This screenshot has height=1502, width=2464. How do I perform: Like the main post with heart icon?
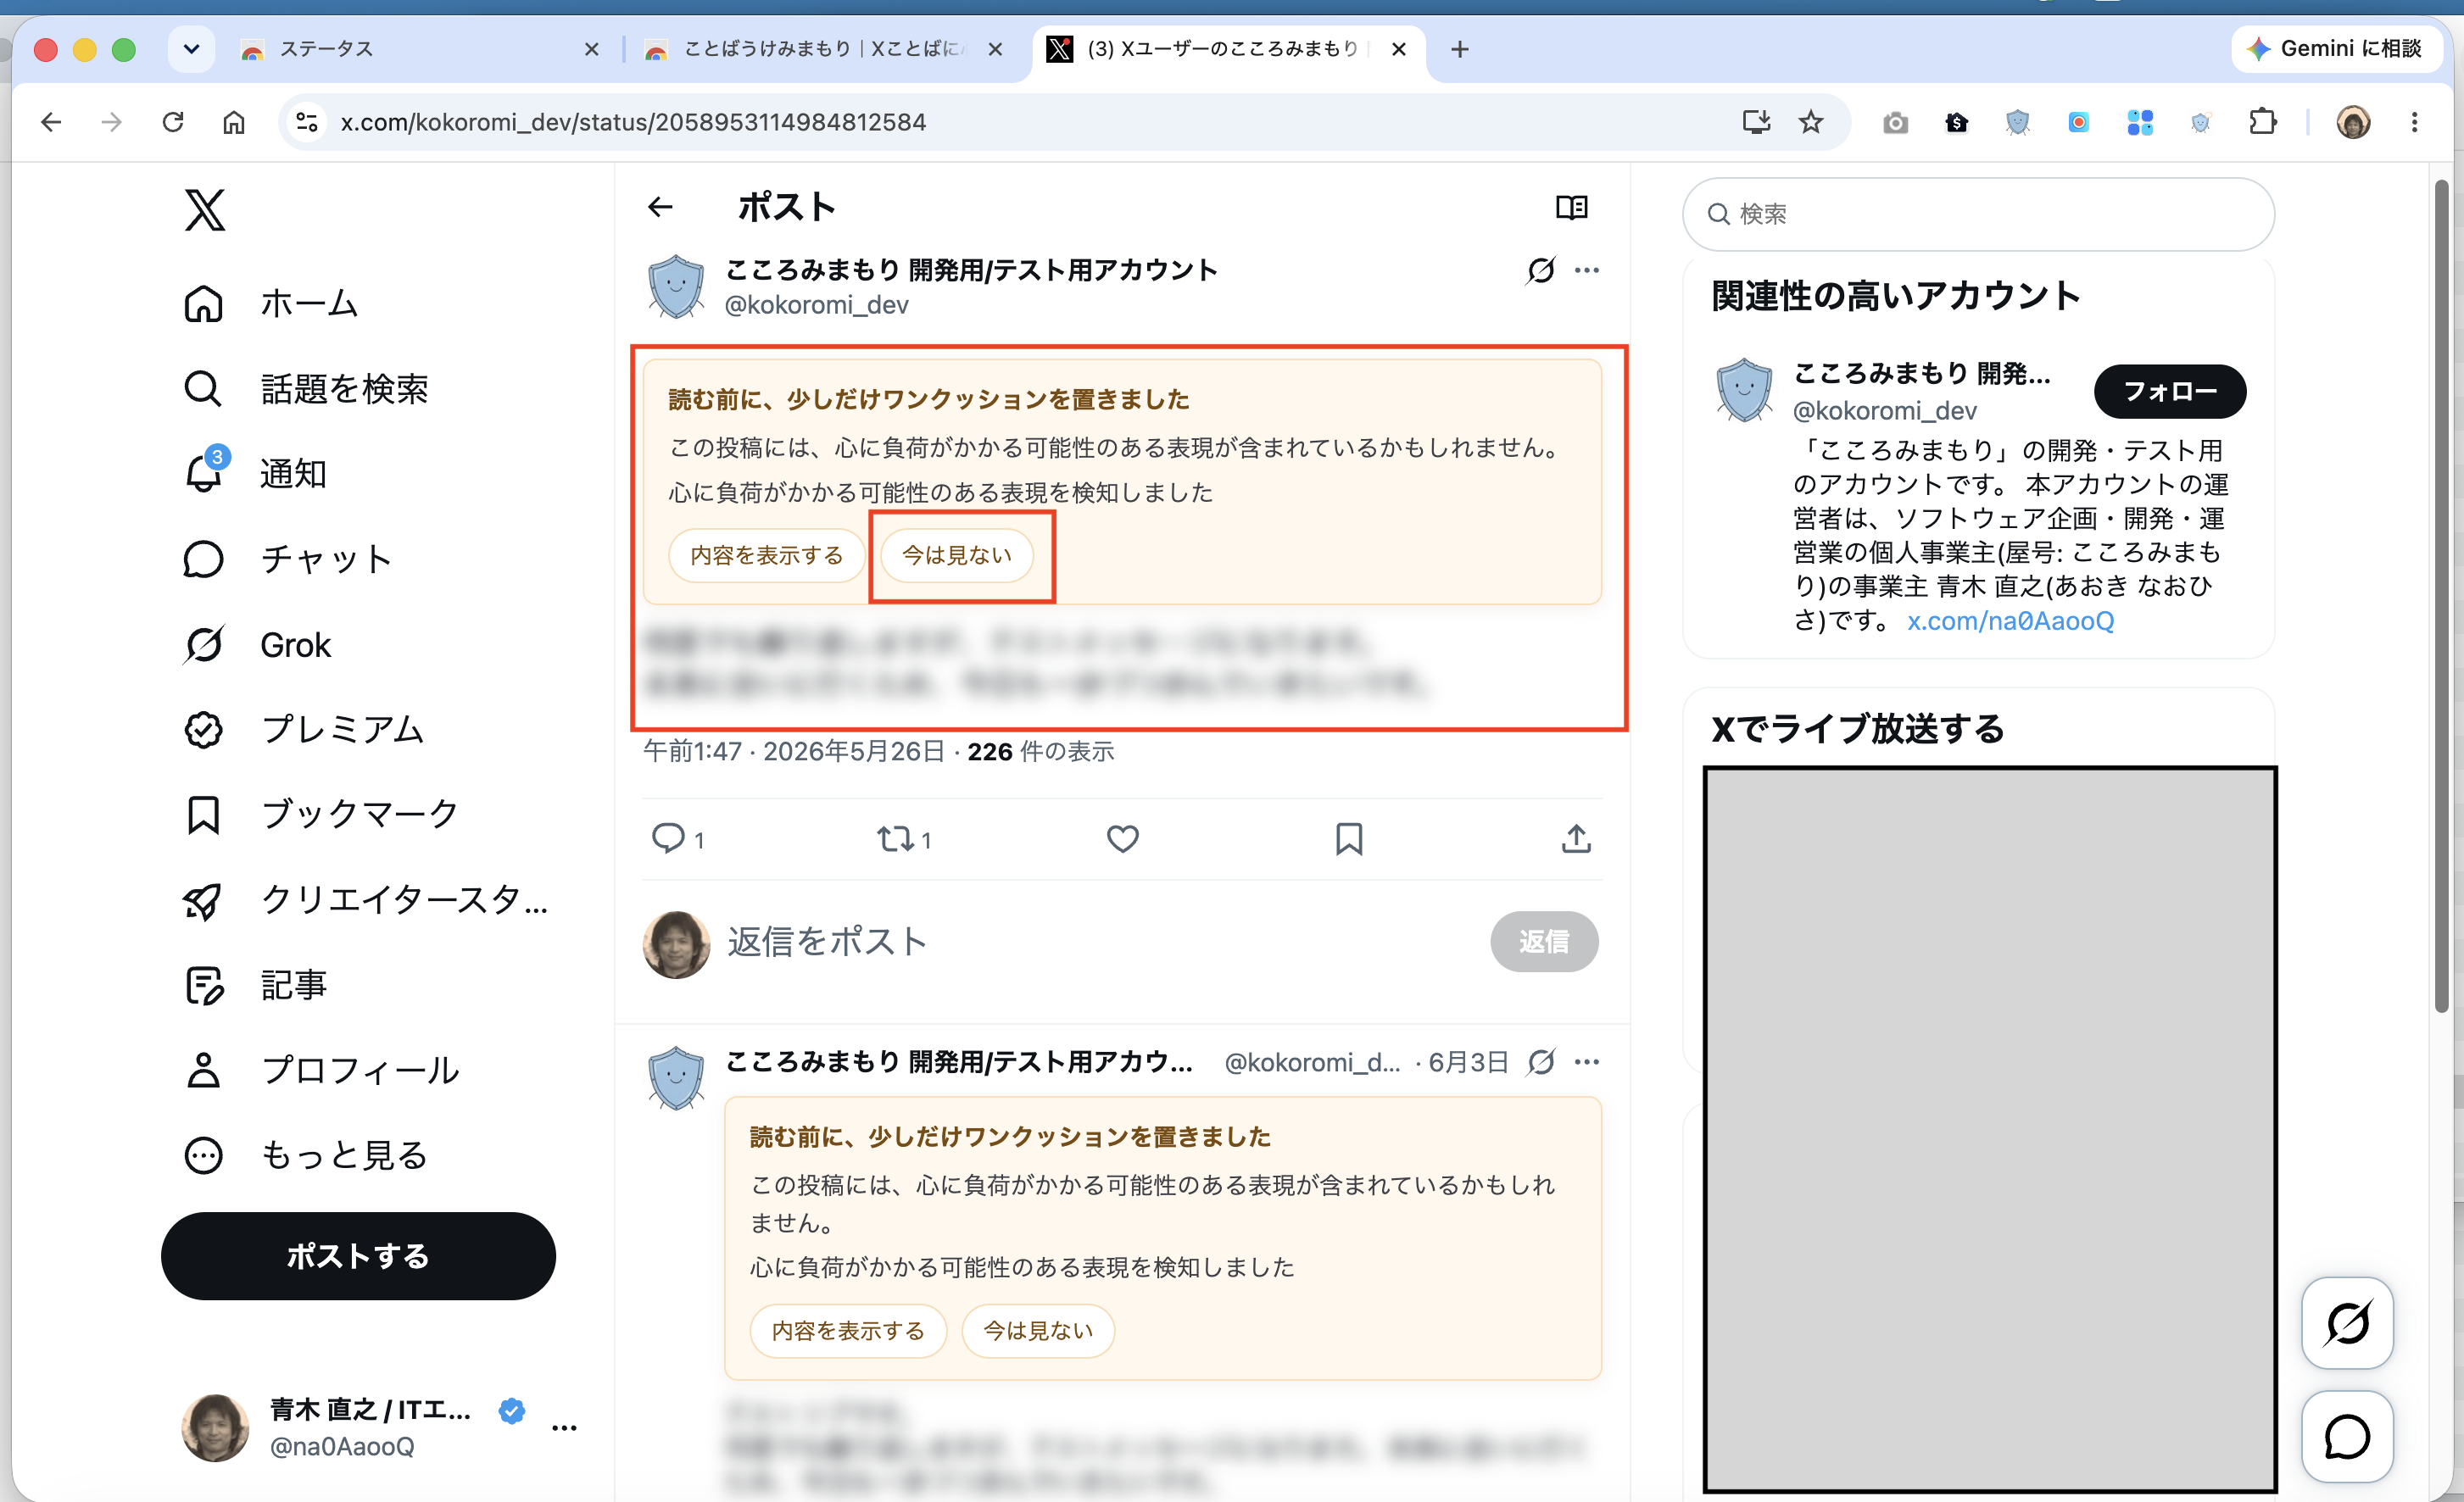click(x=1123, y=838)
